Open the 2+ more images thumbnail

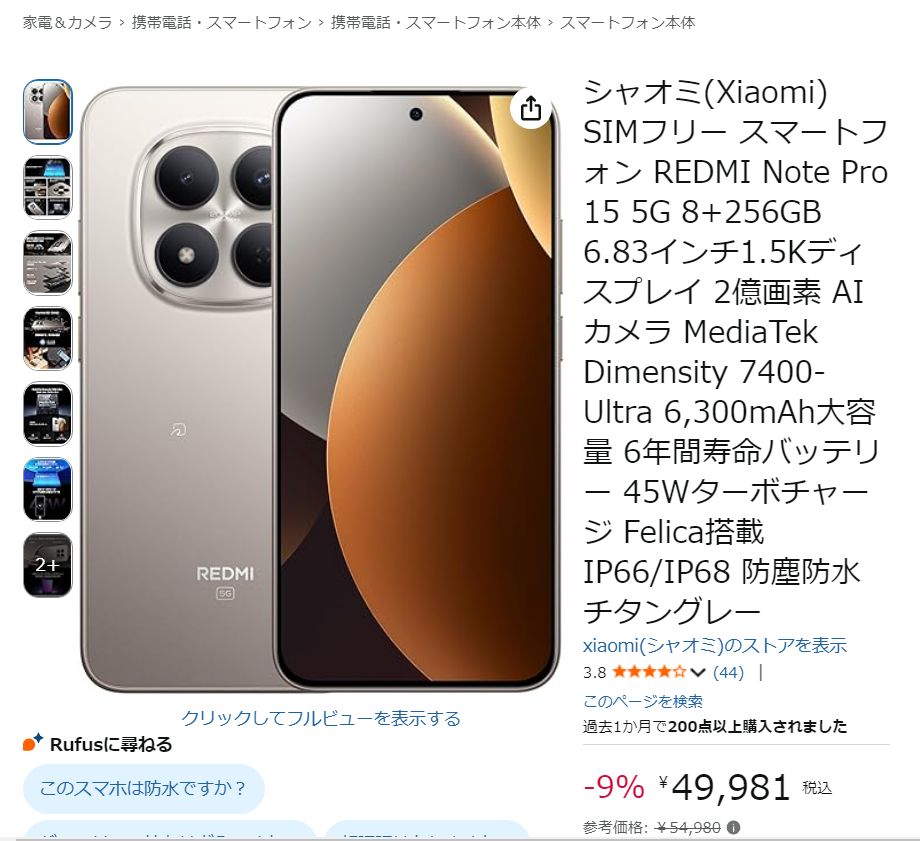[x=48, y=565]
